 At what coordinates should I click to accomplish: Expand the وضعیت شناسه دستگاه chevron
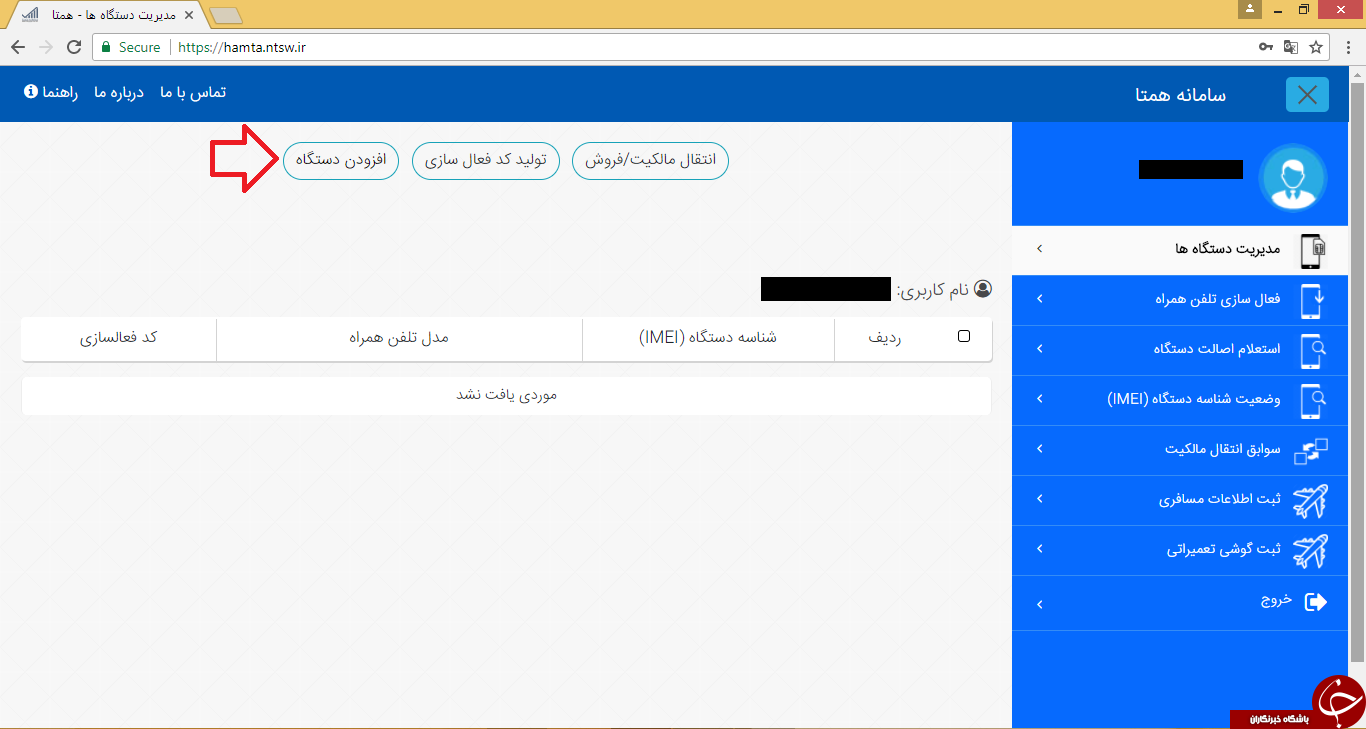coord(1039,398)
